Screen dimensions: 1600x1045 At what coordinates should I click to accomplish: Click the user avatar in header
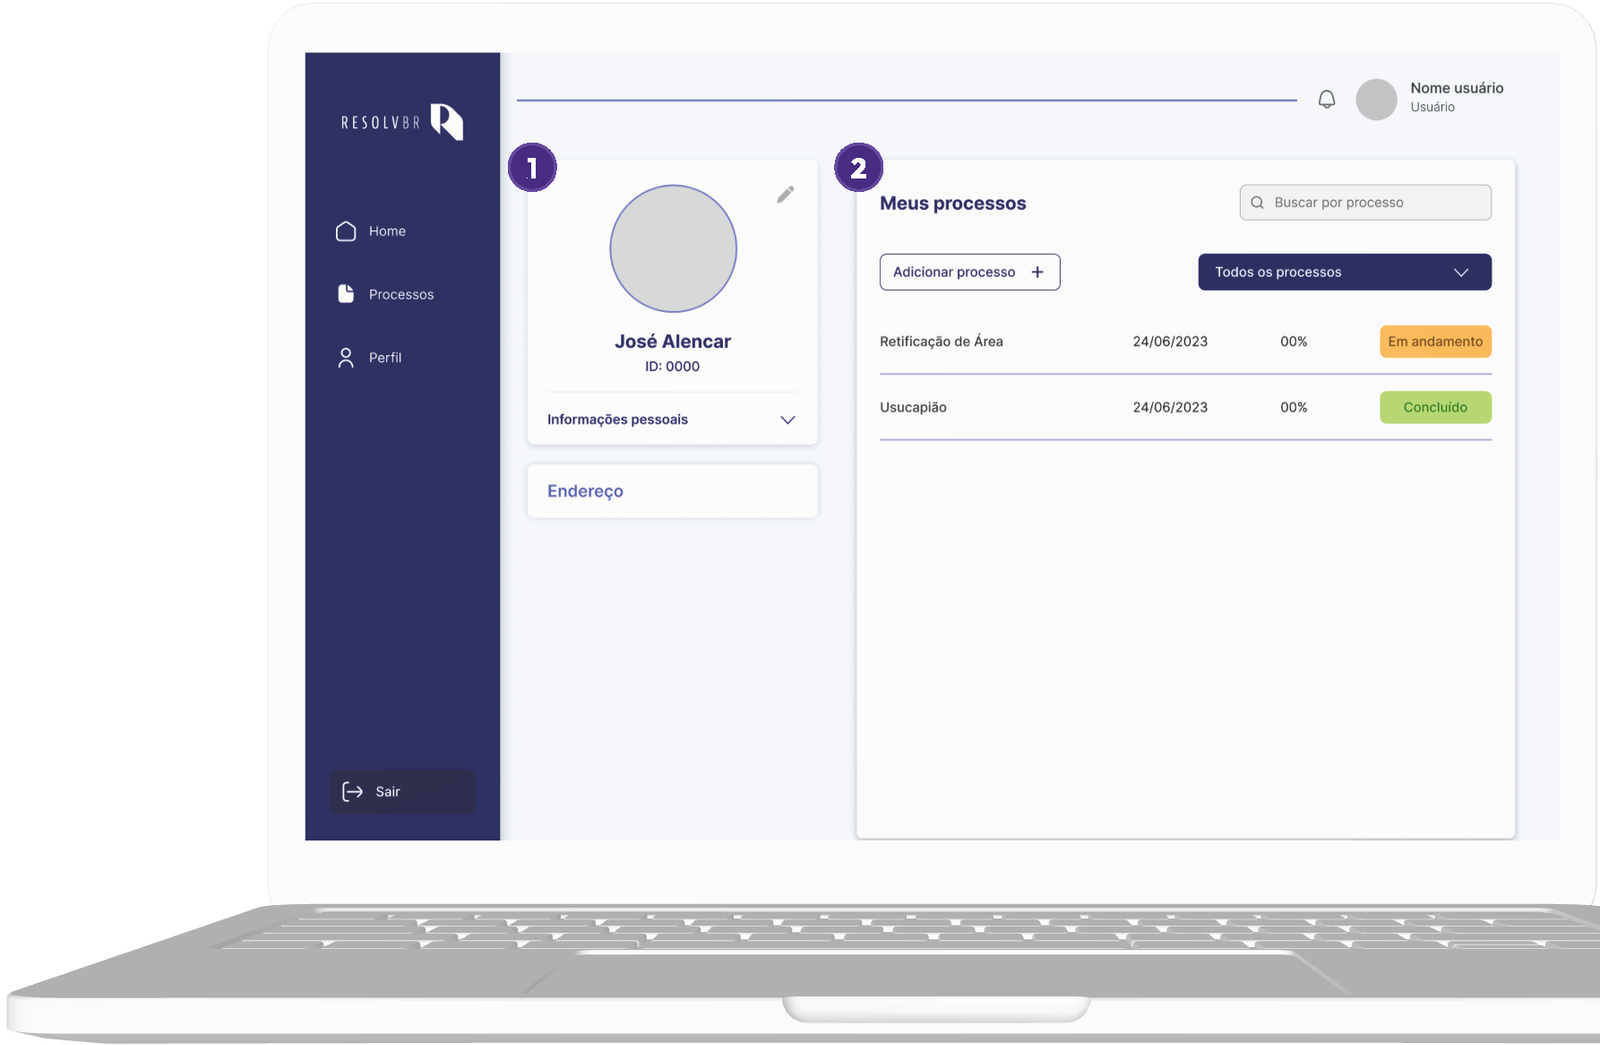point(1376,99)
